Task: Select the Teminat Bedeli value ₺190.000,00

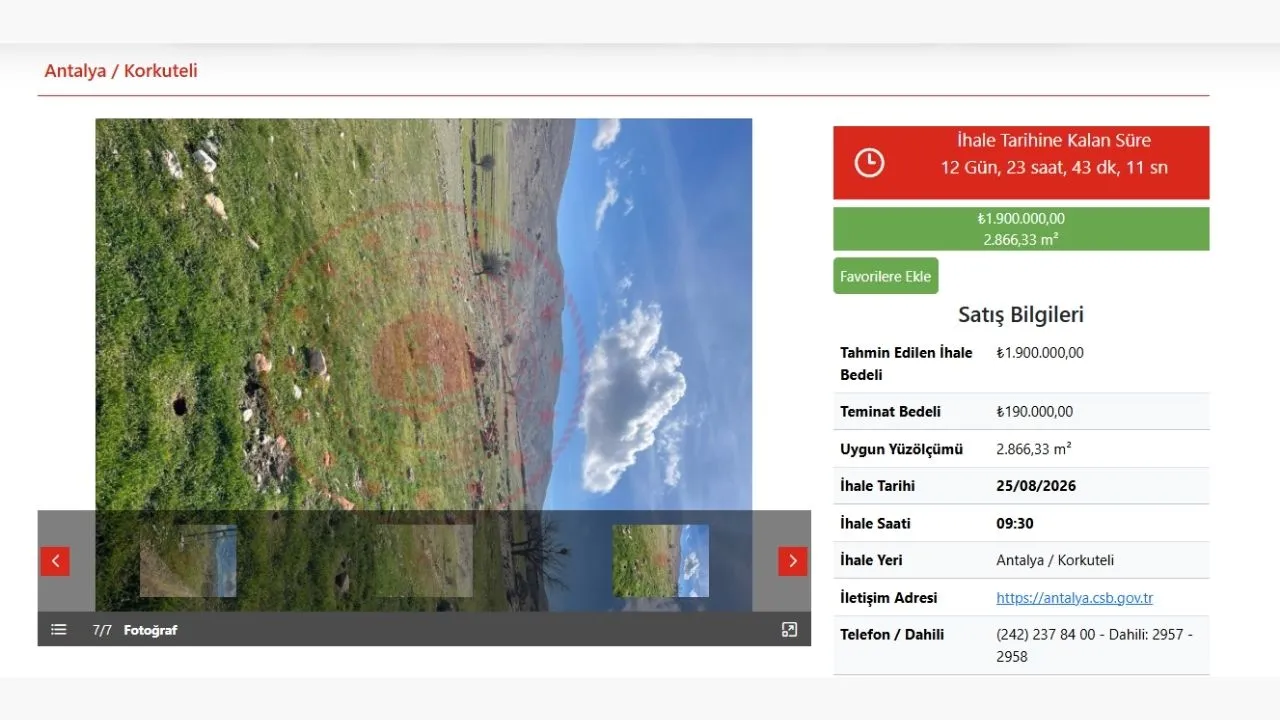Action: point(1035,412)
